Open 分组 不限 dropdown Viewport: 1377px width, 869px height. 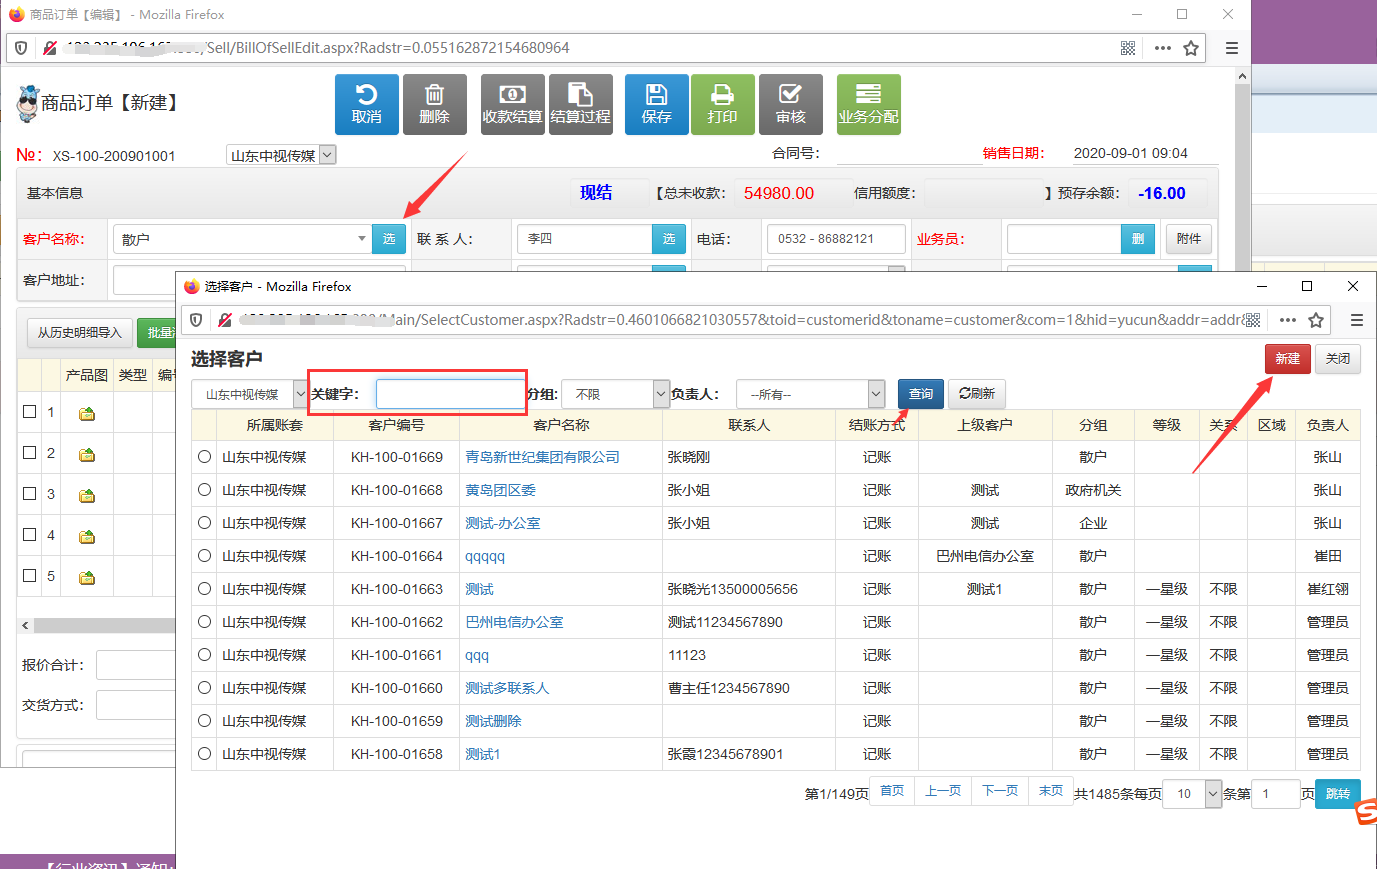(x=615, y=394)
